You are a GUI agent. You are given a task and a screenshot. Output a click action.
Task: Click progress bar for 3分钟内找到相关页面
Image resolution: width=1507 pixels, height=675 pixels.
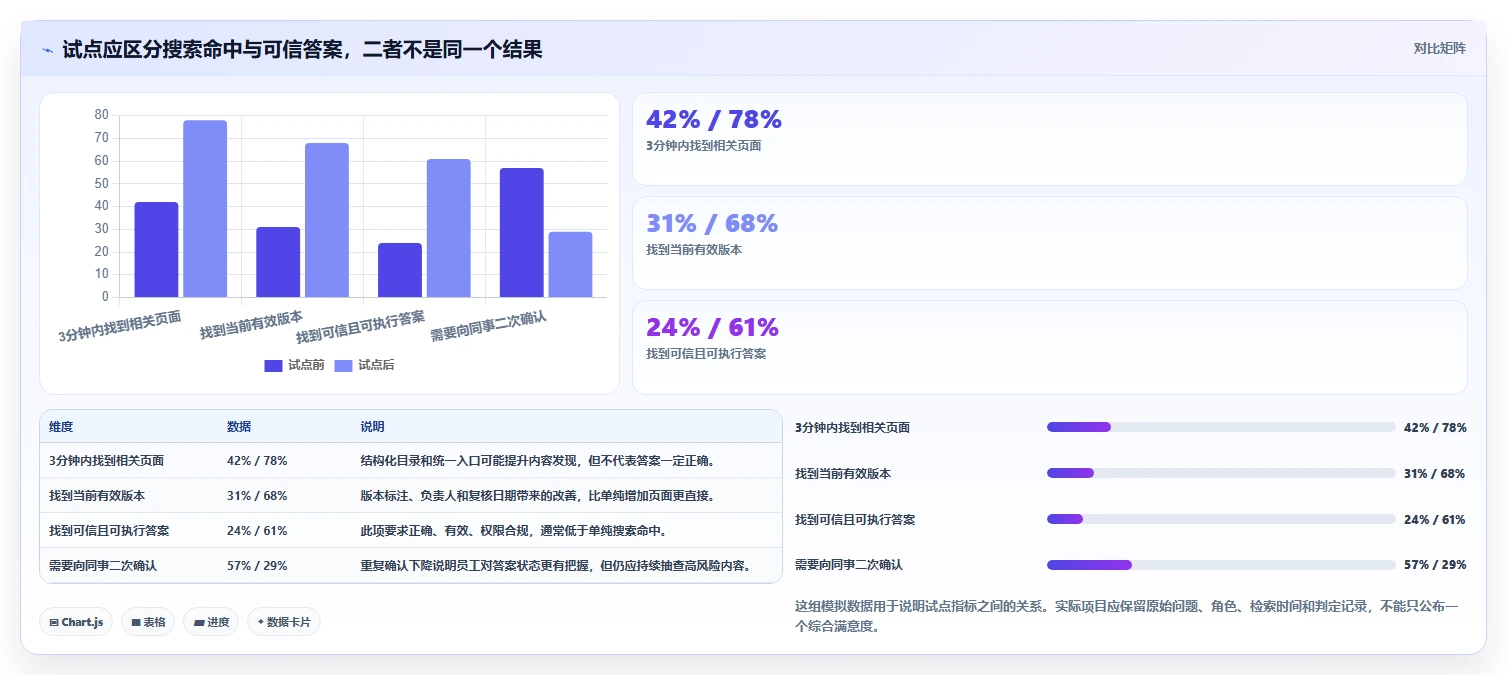click(1221, 427)
